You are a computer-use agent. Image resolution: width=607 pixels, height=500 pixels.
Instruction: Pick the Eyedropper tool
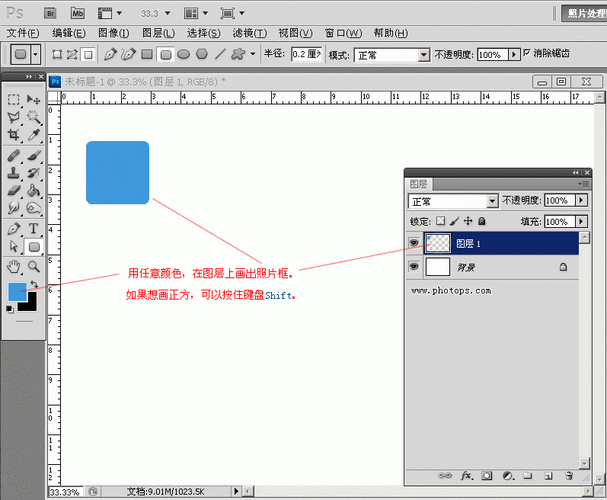[33, 135]
